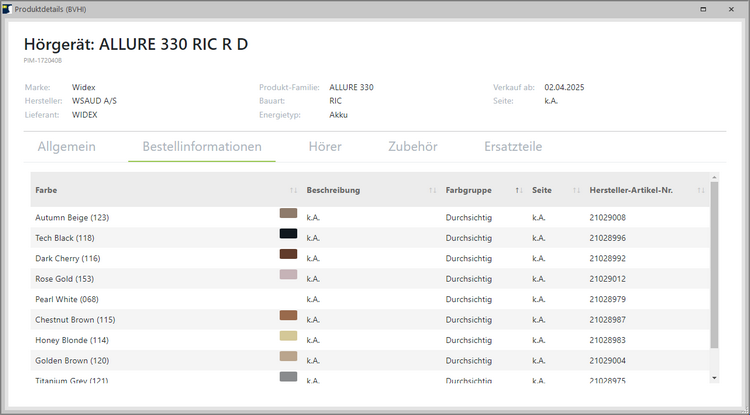Open the Allgemein tab
The width and height of the screenshot is (750, 415).
click(66, 146)
